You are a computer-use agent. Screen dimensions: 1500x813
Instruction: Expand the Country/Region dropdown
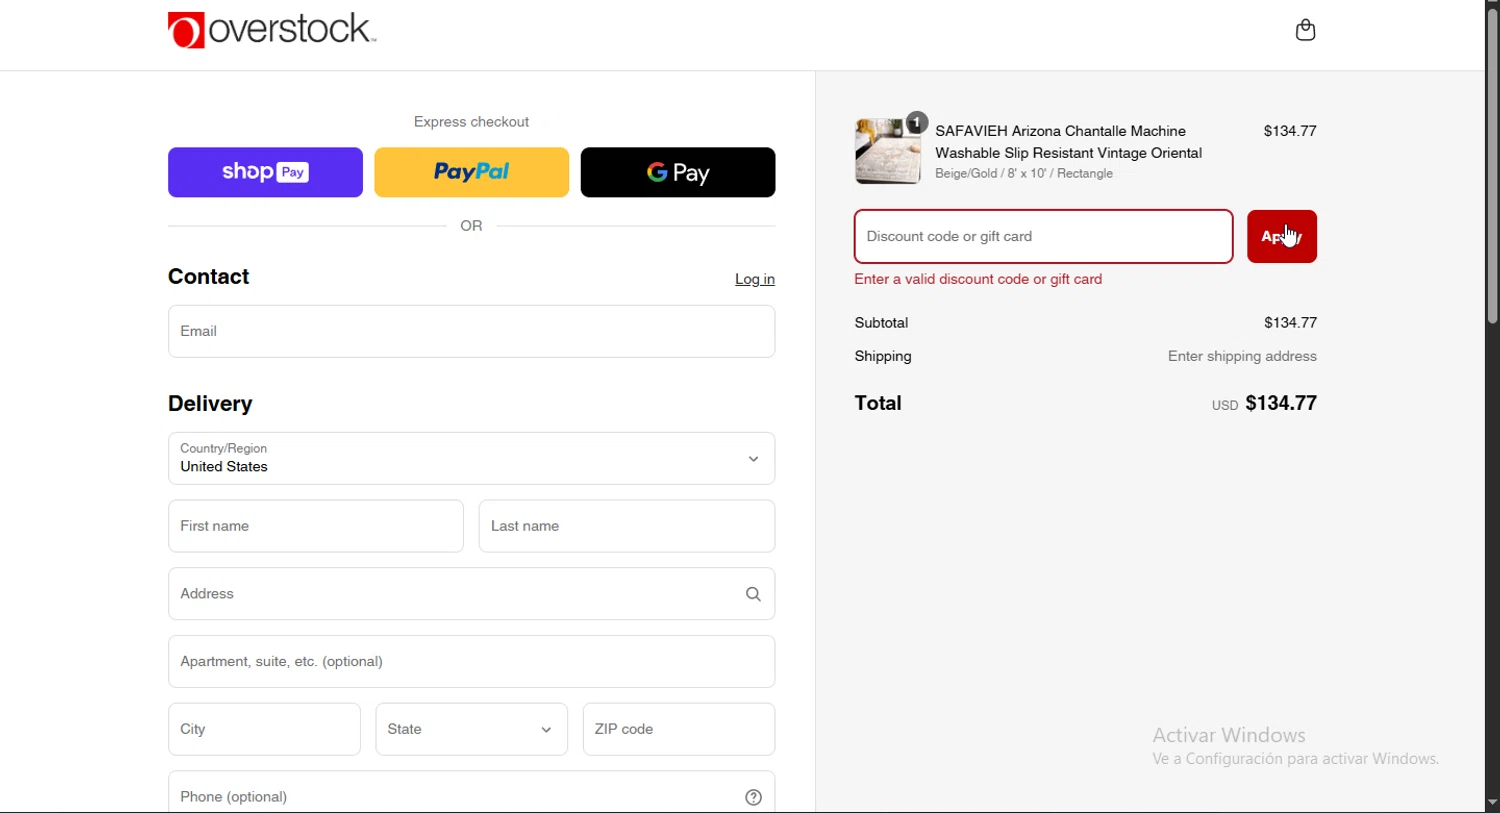[471, 459]
